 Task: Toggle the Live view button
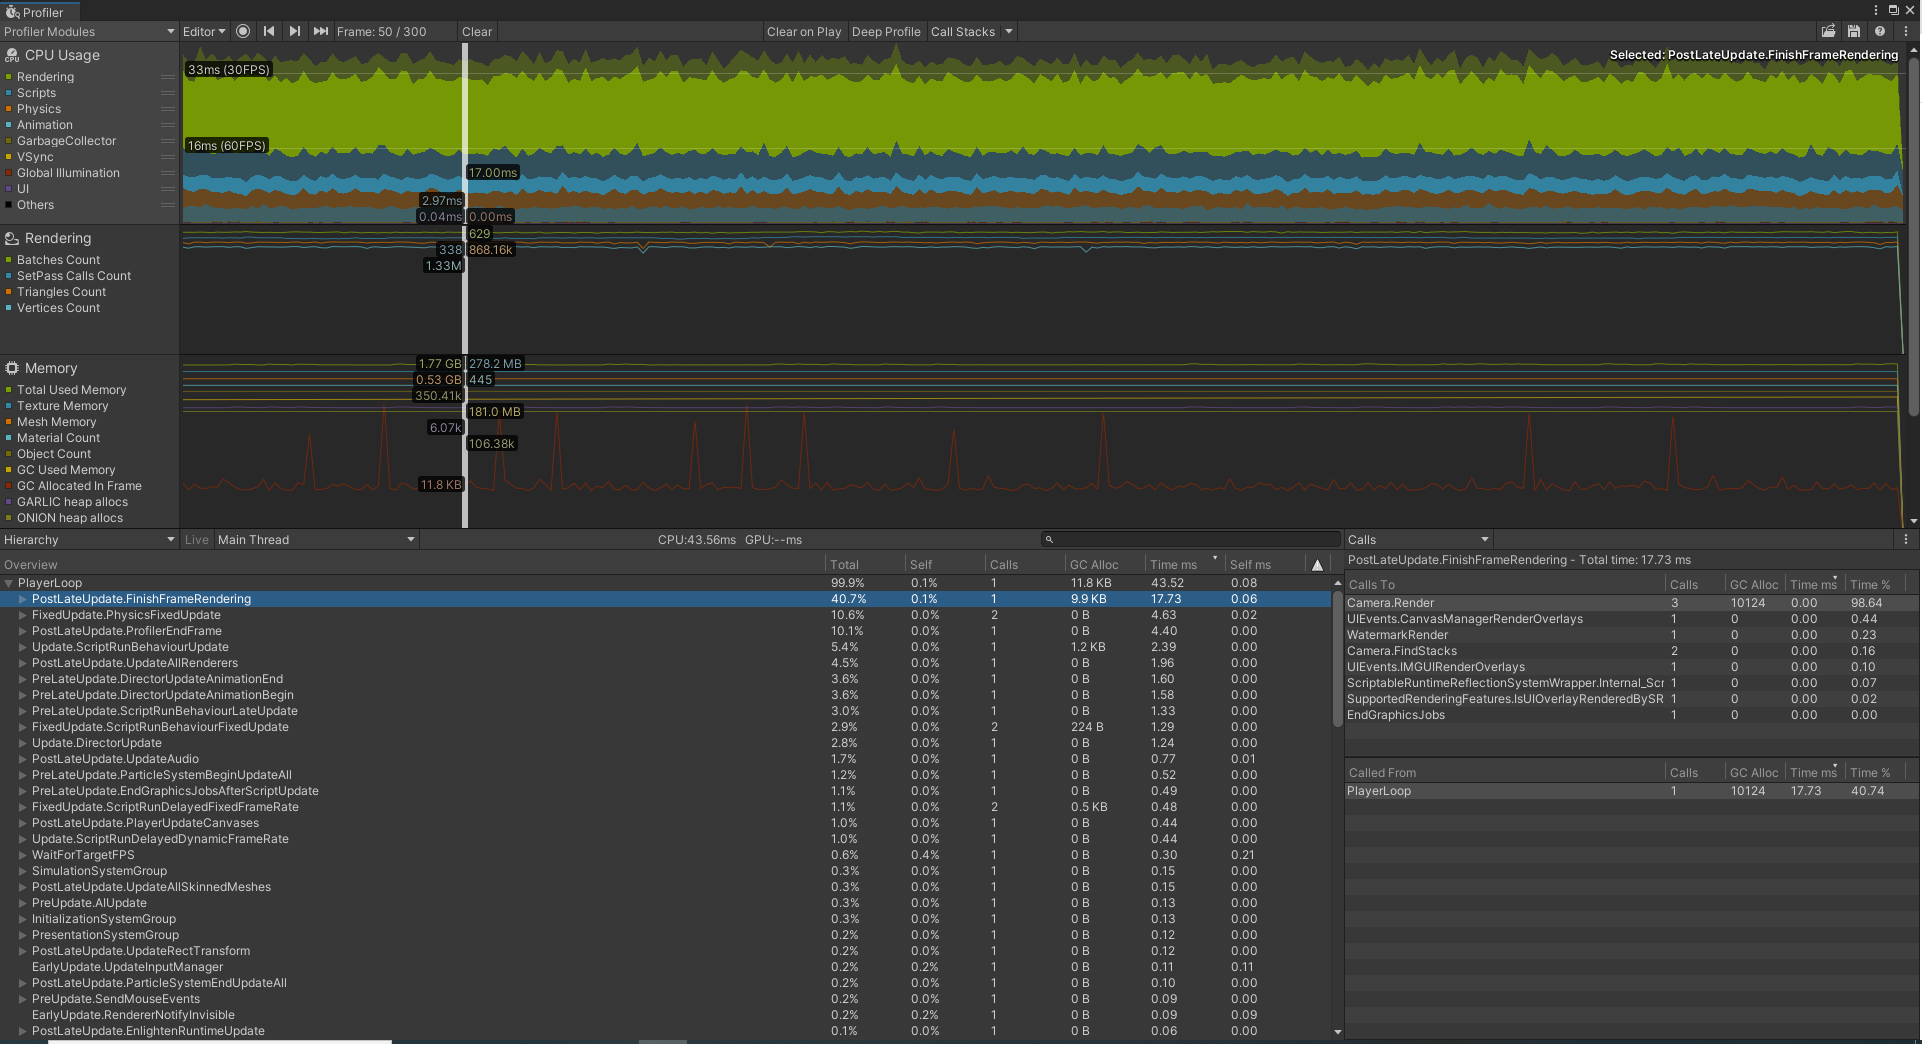click(x=197, y=540)
